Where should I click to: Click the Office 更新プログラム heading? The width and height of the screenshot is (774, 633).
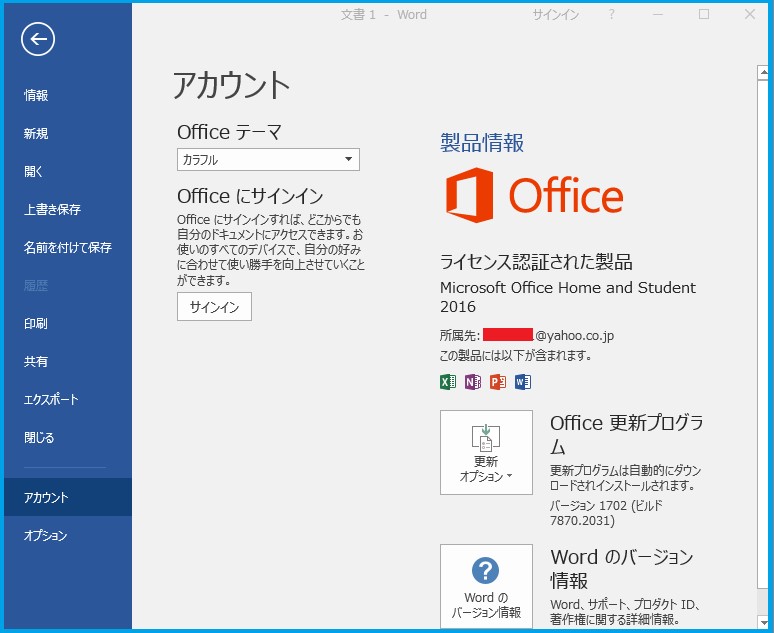click(627, 435)
